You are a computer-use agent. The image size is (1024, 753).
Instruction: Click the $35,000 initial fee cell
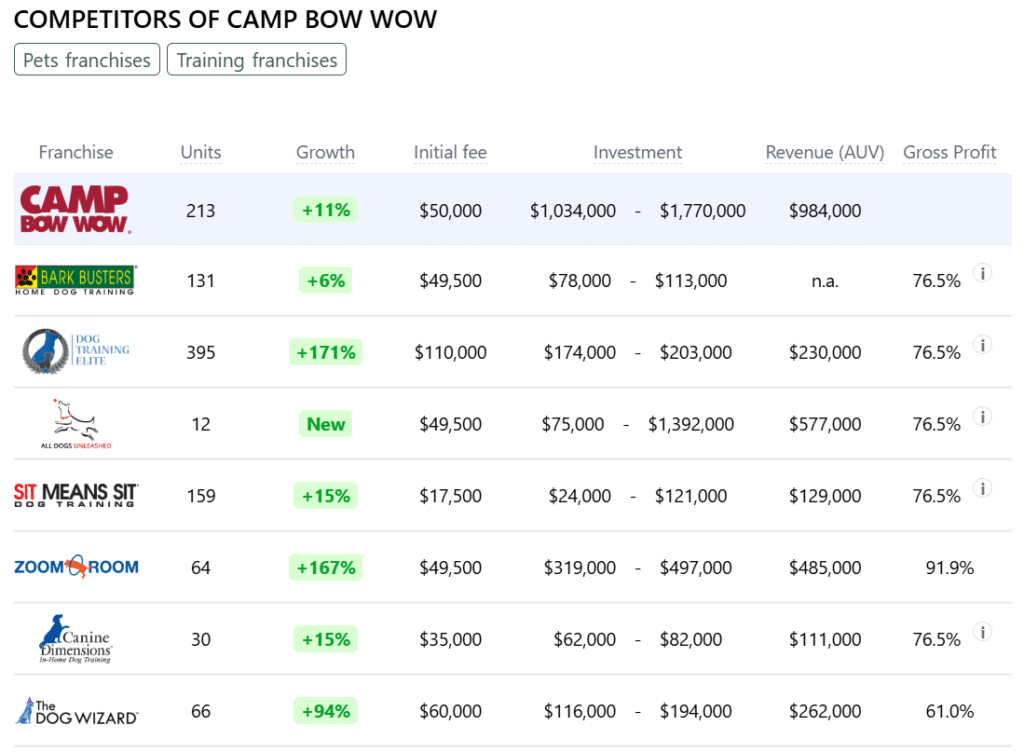(x=450, y=639)
